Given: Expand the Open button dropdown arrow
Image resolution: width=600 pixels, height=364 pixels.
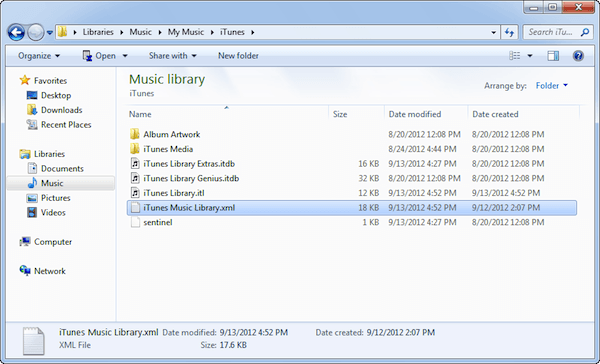Looking at the screenshot, I should pyautogui.click(x=125, y=56).
